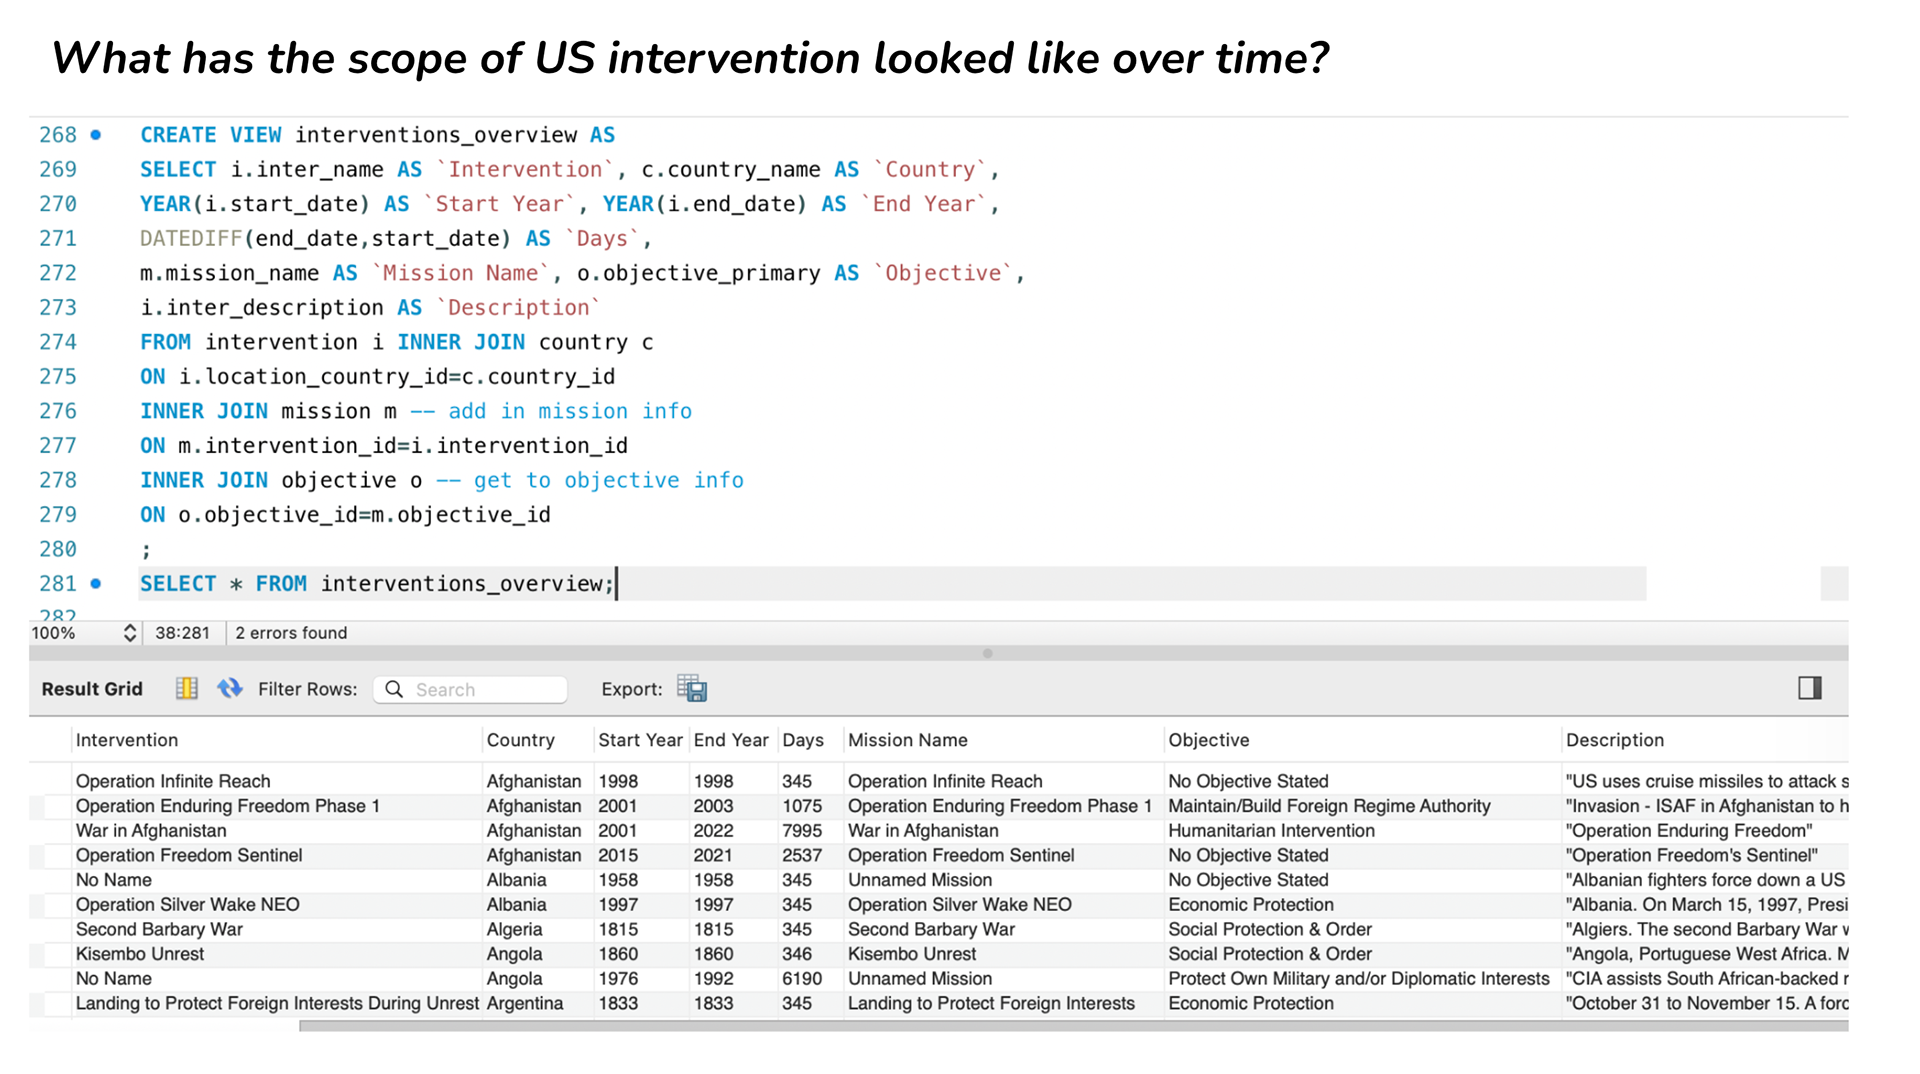Screen dimensions: 1920x1074
Task: Click the statement marker dot on line 268
Action: pos(96,134)
